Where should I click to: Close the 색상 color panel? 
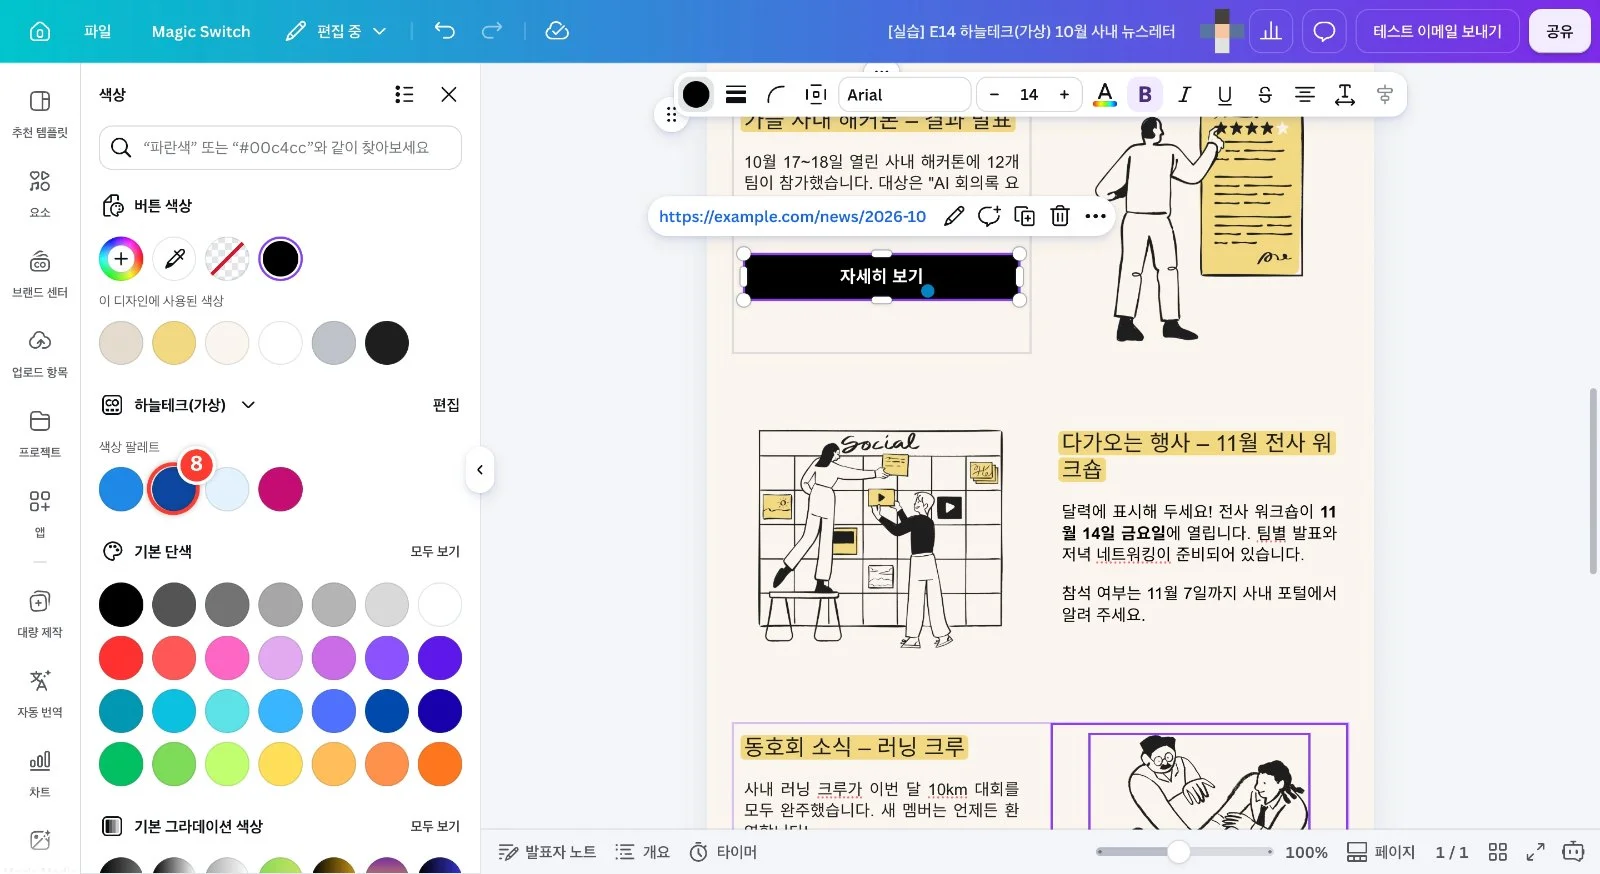tap(449, 94)
